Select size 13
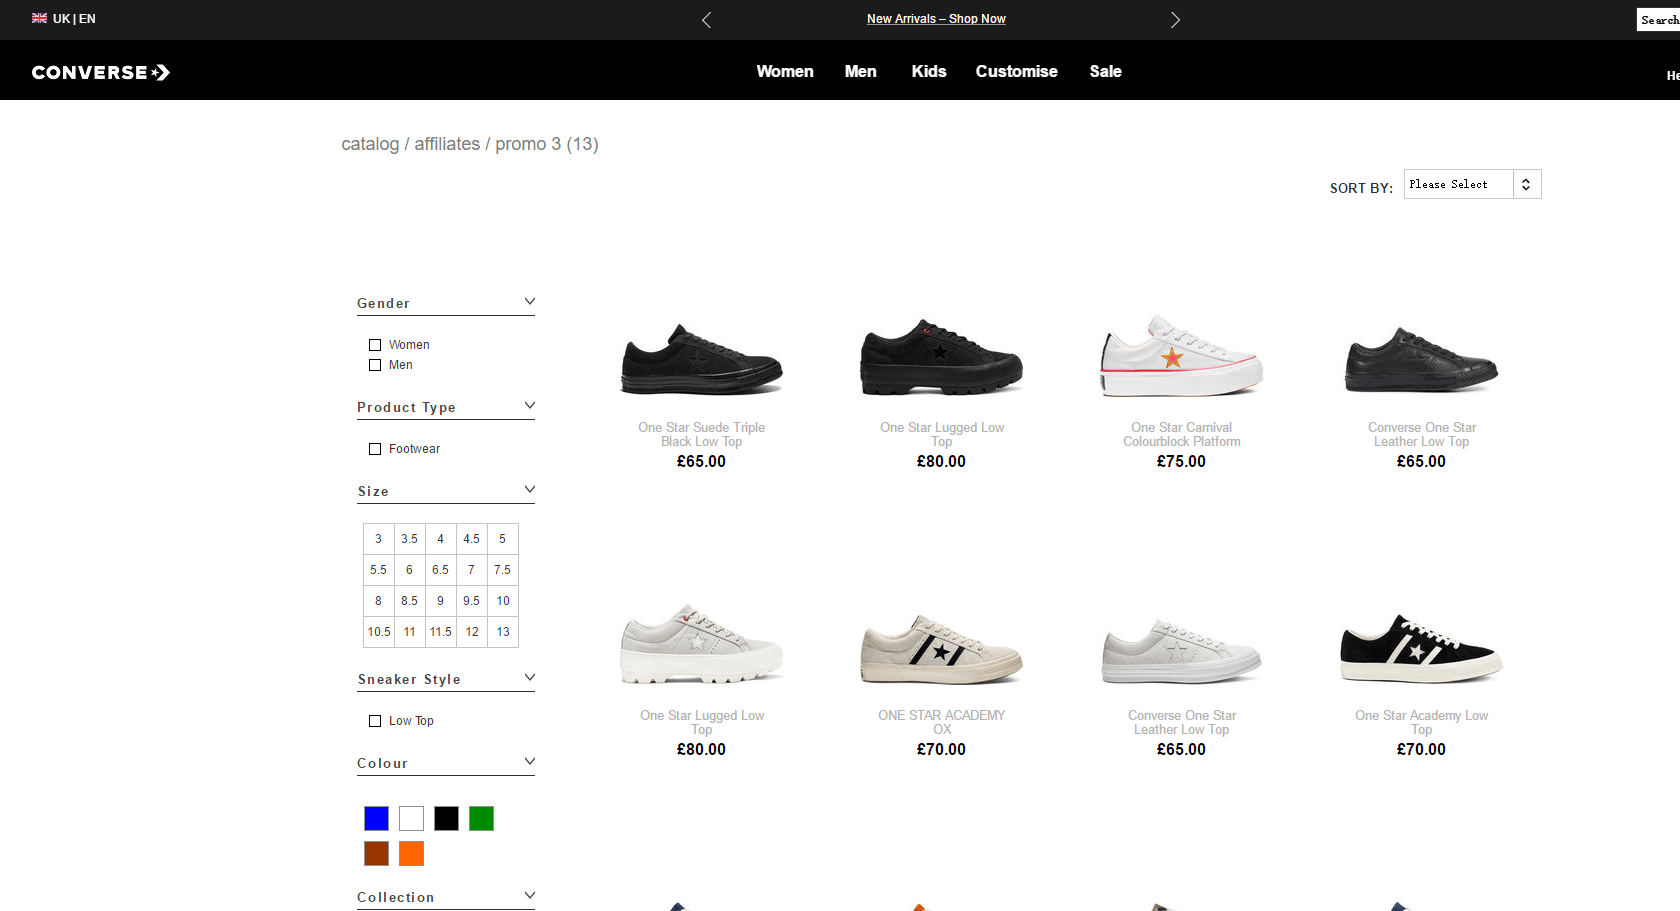Screen dimensions: 1680x911 point(503,632)
